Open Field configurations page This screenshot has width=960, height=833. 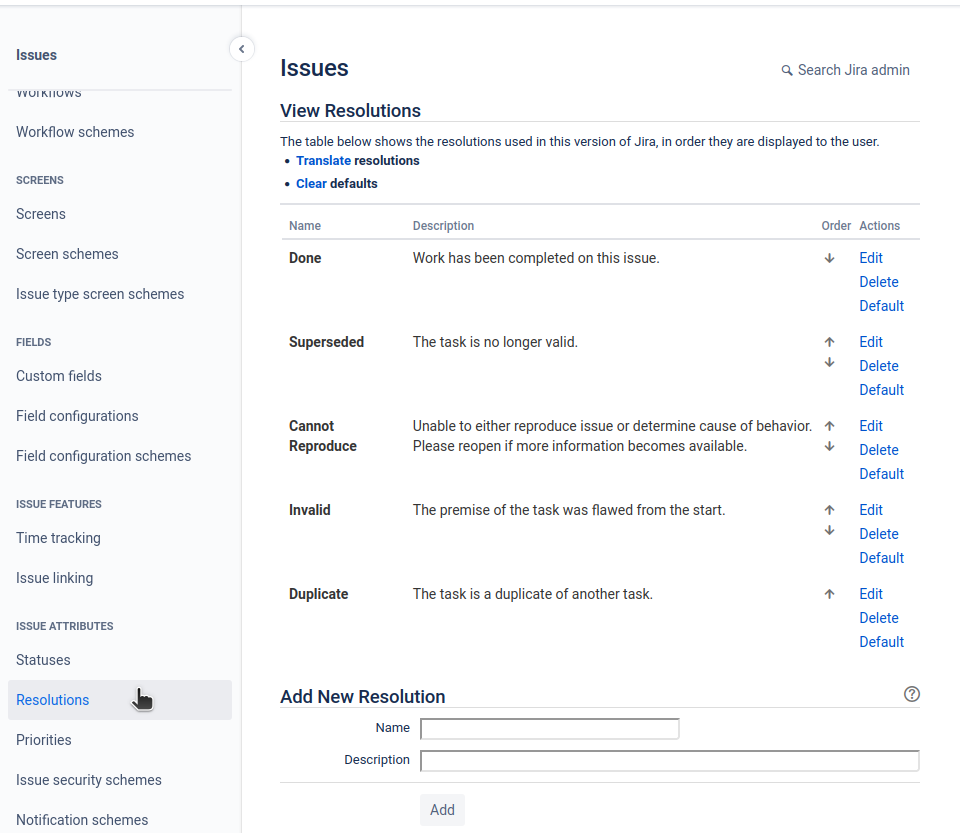pyautogui.click(x=77, y=416)
